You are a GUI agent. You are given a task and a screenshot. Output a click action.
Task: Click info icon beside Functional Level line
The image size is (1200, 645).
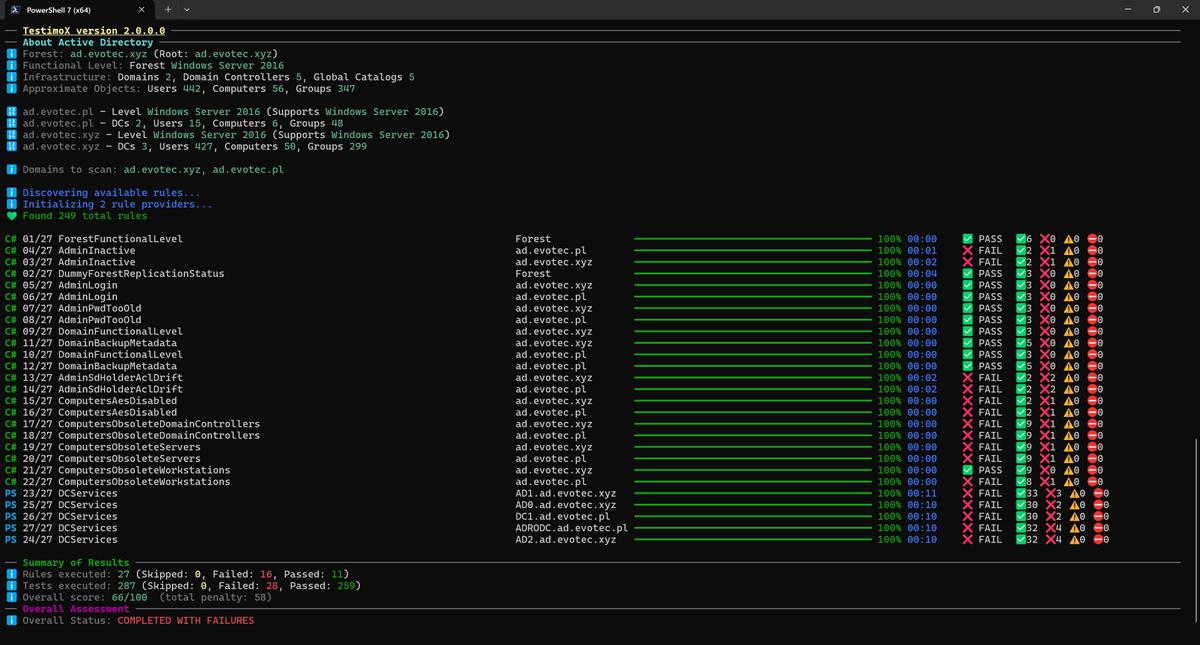point(11,66)
